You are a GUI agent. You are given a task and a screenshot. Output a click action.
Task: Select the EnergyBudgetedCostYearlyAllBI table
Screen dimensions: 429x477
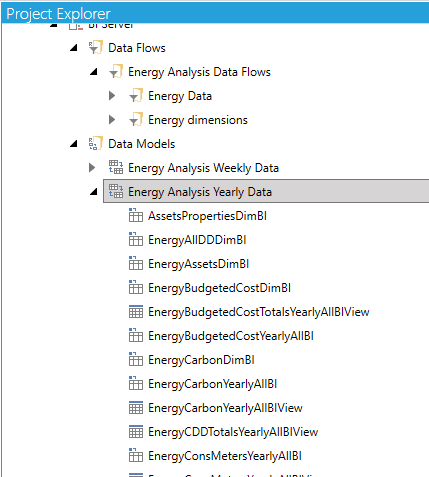click(231, 336)
